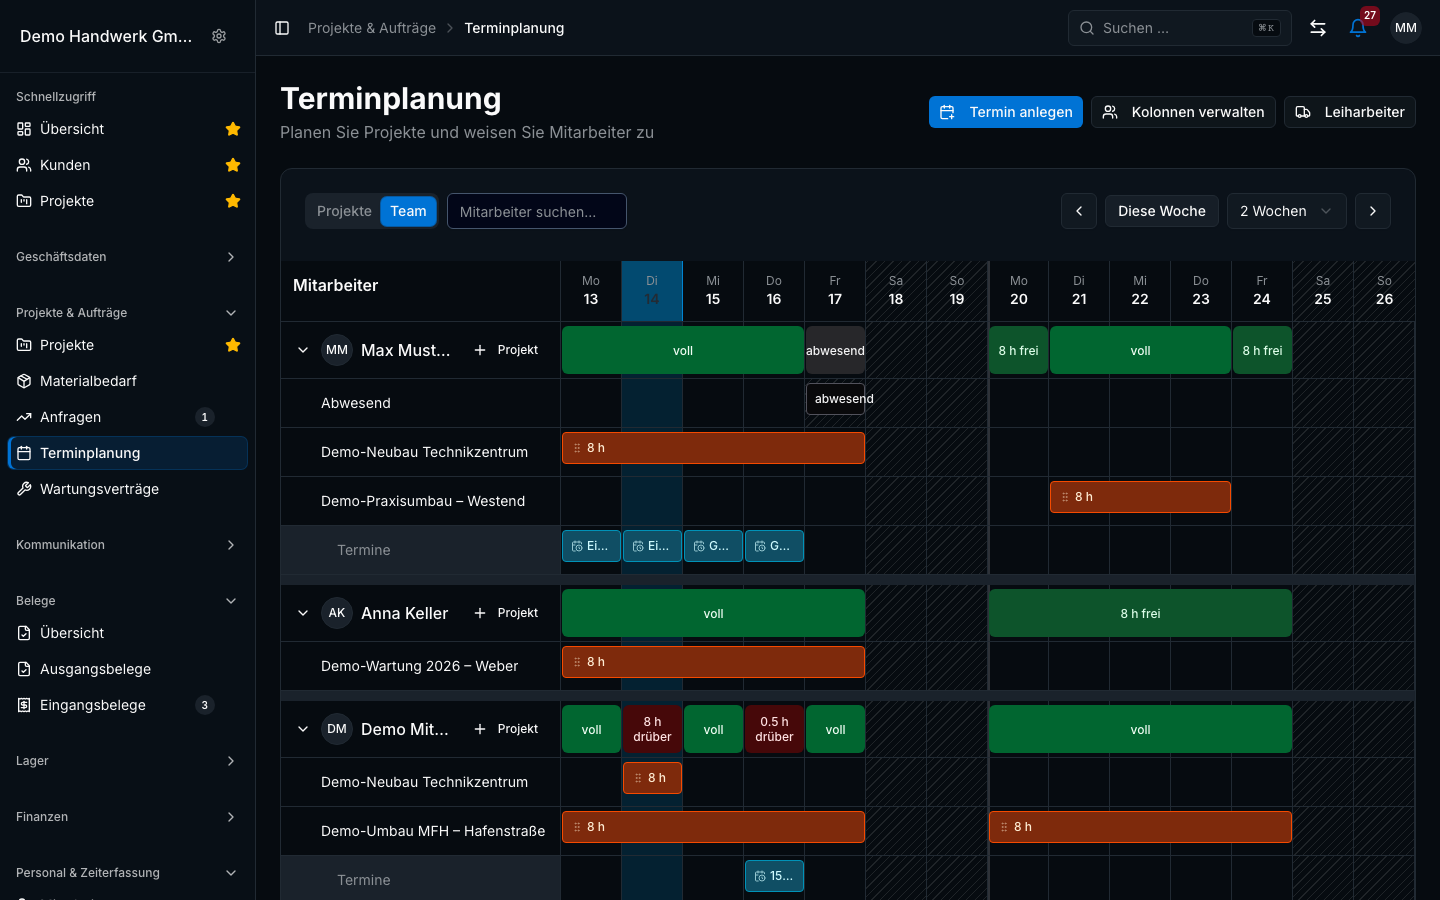Expand the Lager section
Viewport: 1440px width, 900px height.
coord(128,761)
